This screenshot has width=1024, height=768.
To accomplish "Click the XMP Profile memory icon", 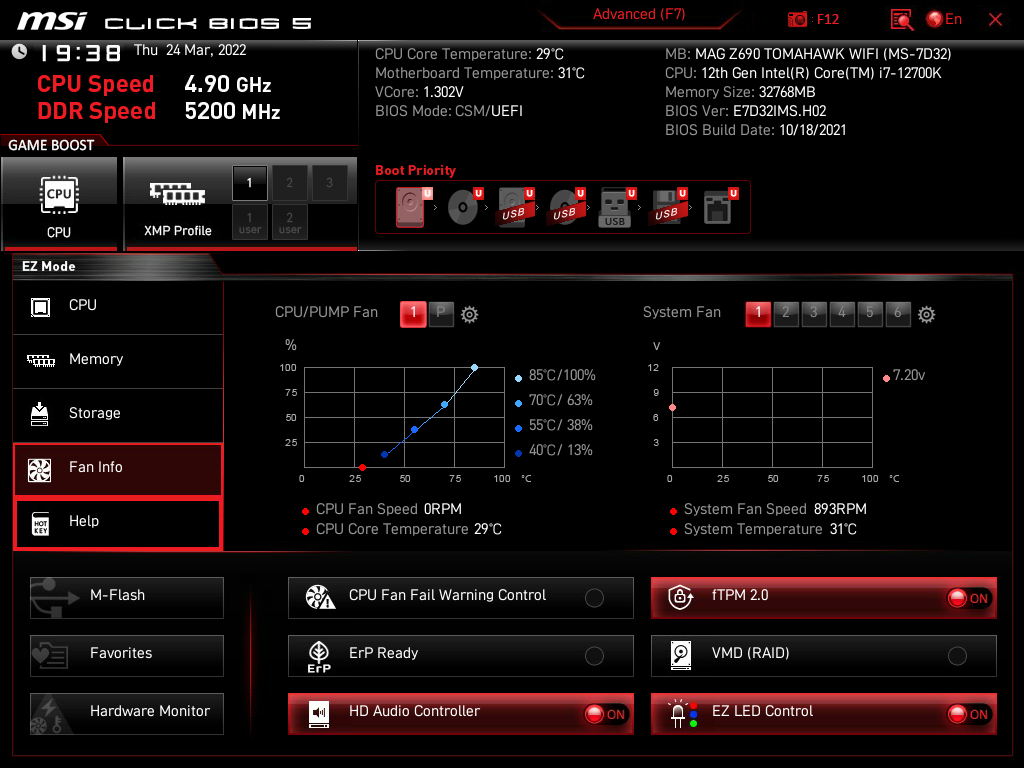I will (x=177, y=194).
